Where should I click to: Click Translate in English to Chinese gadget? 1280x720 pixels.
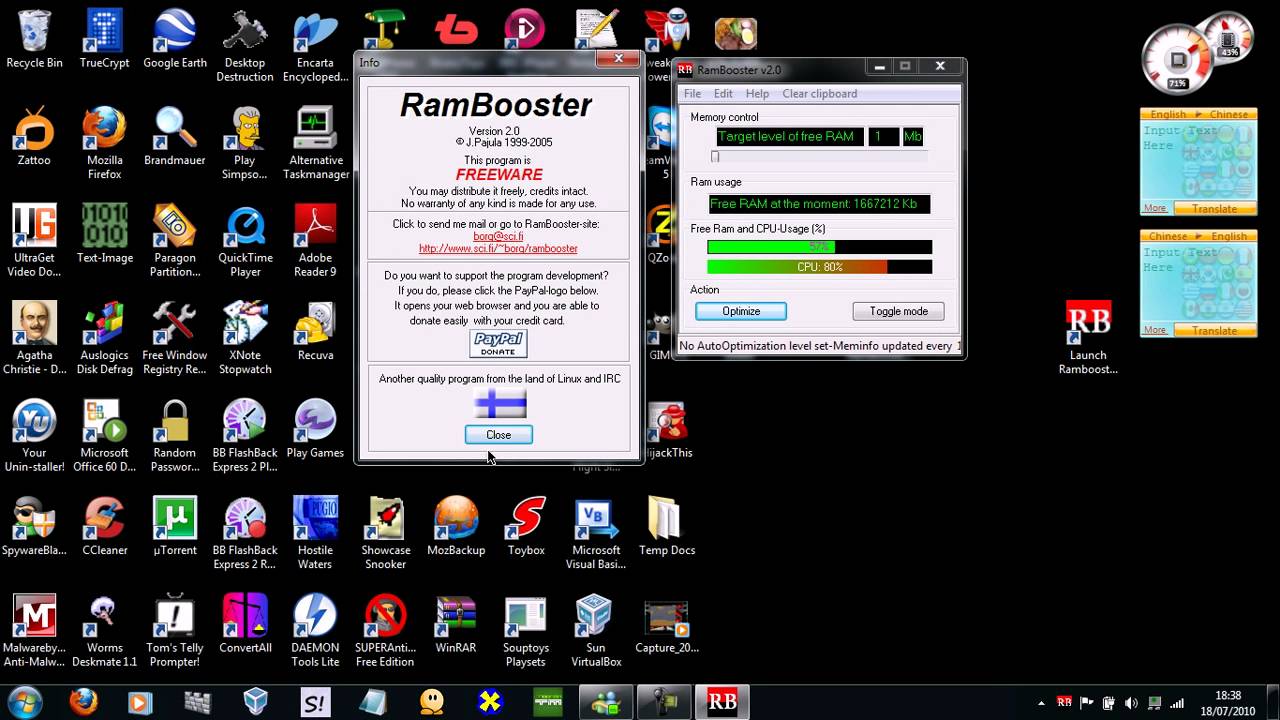point(1213,208)
